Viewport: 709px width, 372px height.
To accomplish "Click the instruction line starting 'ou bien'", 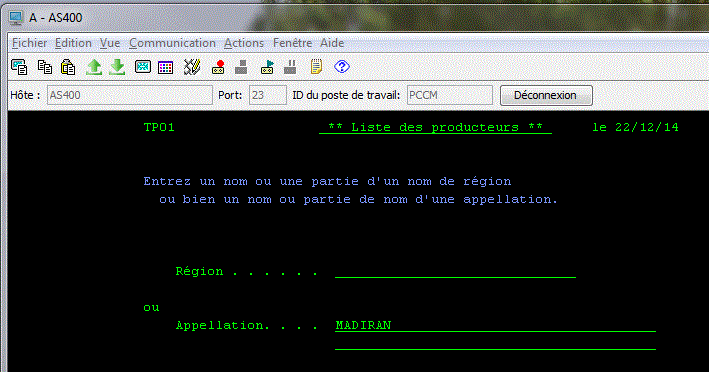I will (359, 199).
